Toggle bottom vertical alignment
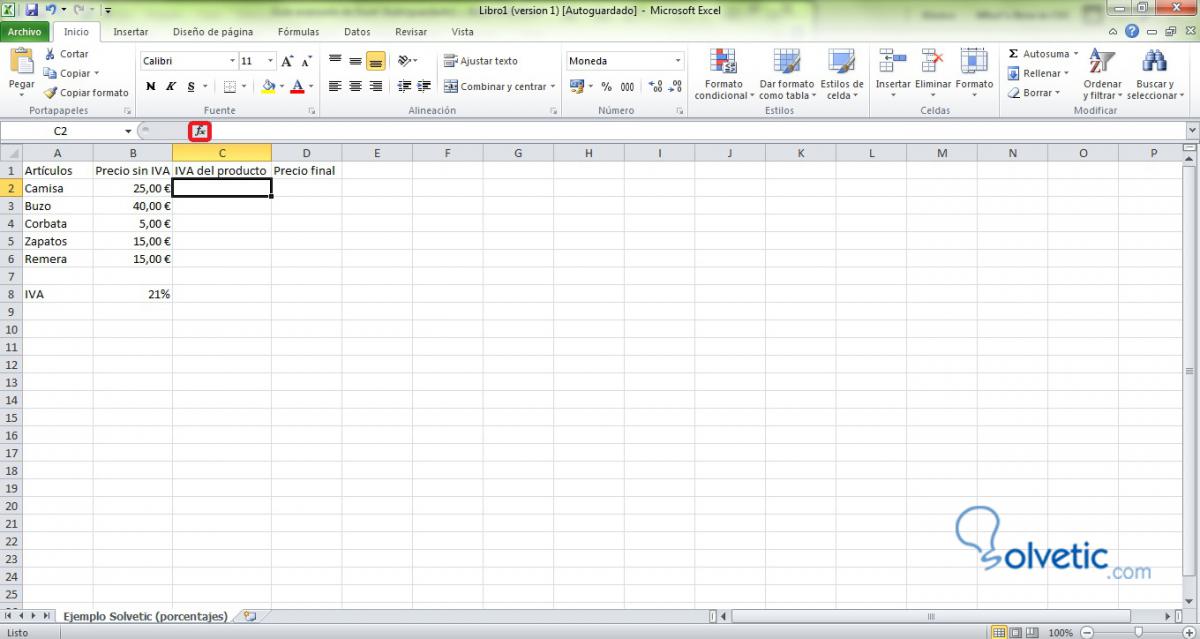Image resolution: width=1200 pixels, height=639 pixels. click(376, 61)
